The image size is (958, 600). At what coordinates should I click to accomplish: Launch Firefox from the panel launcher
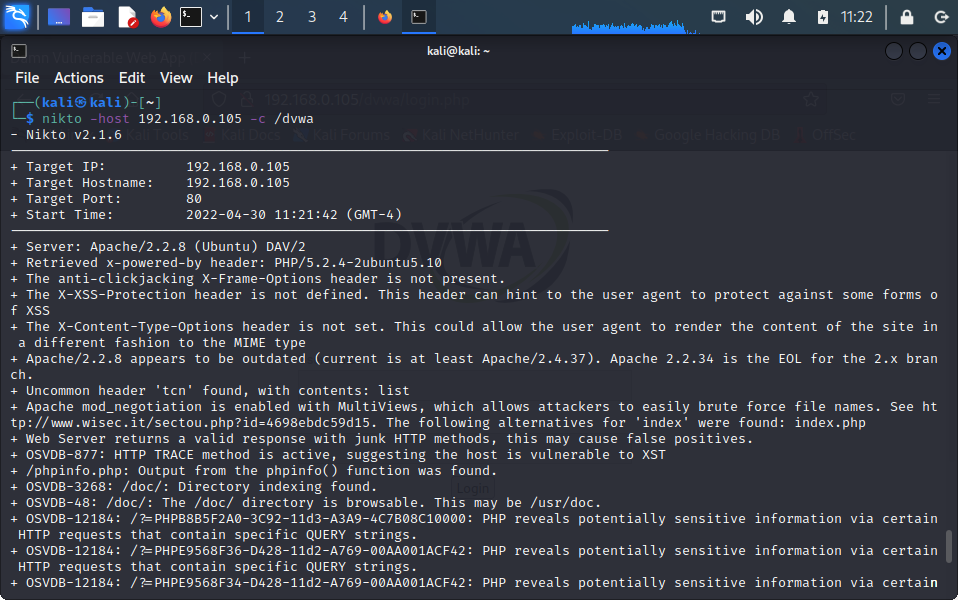coord(161,17)
